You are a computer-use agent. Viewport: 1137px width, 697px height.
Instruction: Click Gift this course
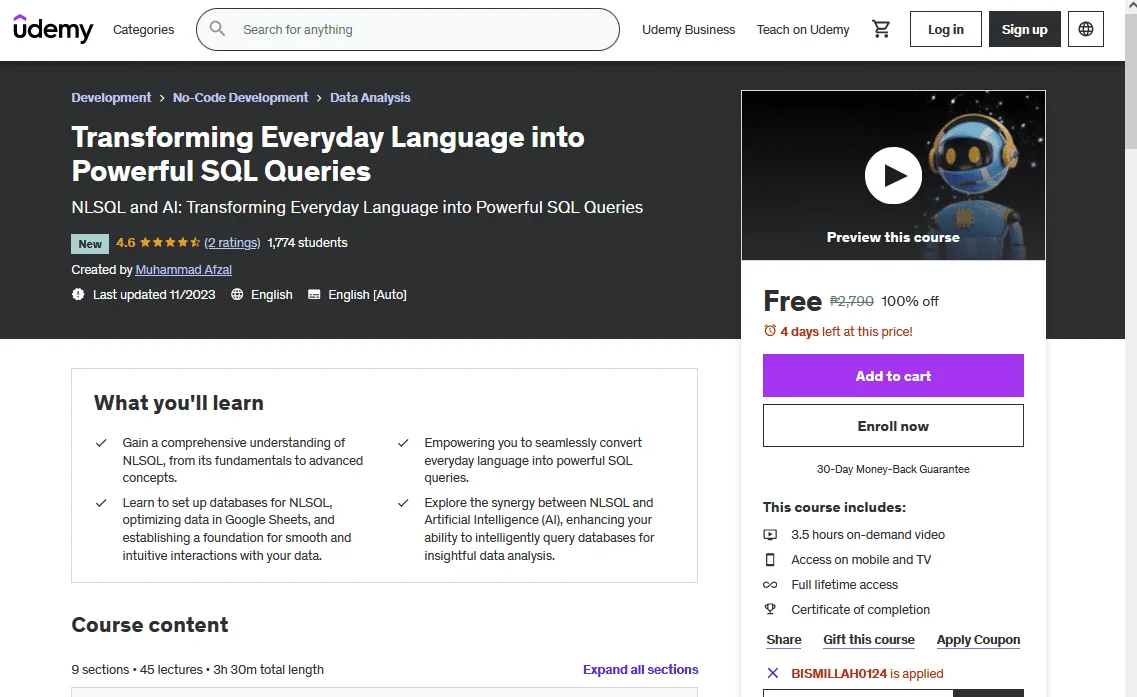[x=869, y=640]
